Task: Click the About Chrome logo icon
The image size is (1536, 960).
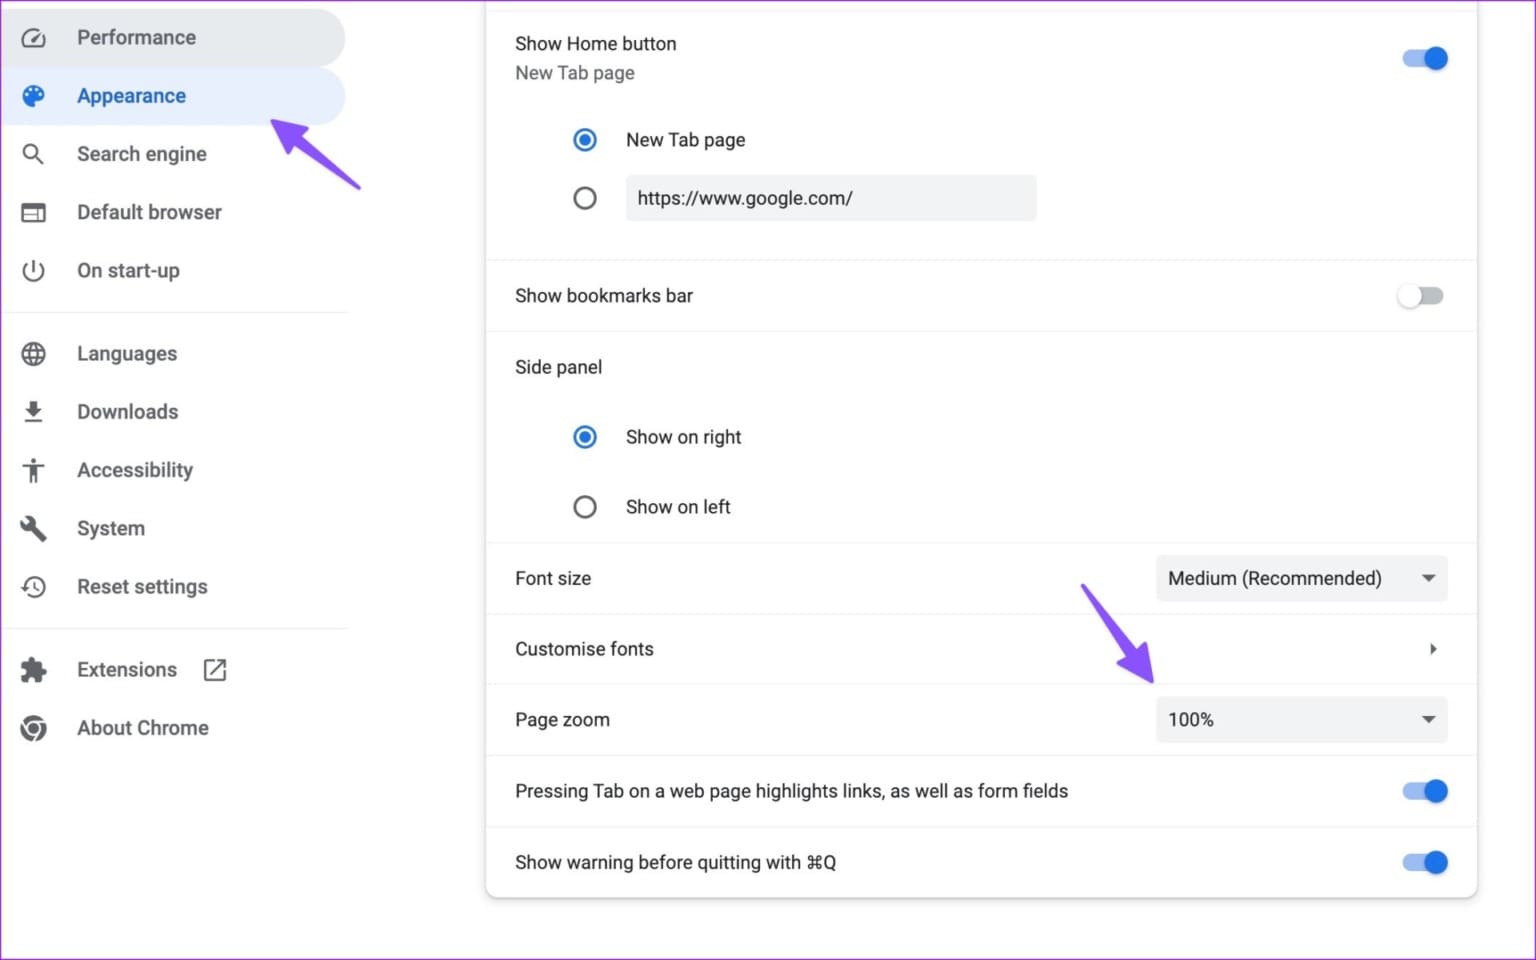Action: coord(34,728)
